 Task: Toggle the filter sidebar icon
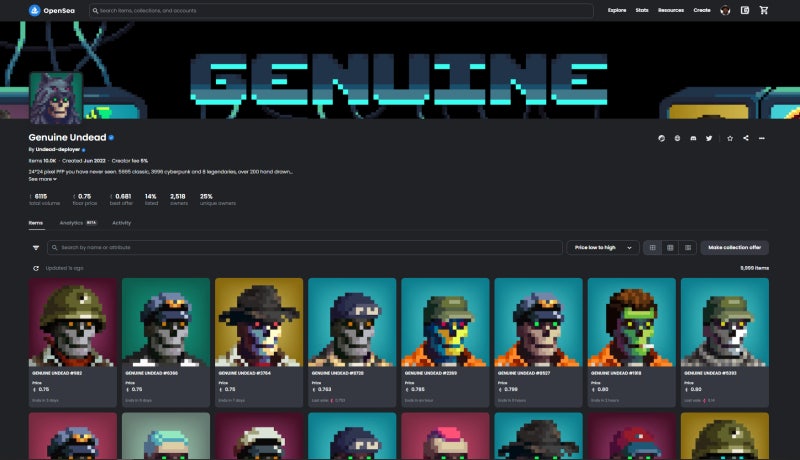[x=36, y=248]
